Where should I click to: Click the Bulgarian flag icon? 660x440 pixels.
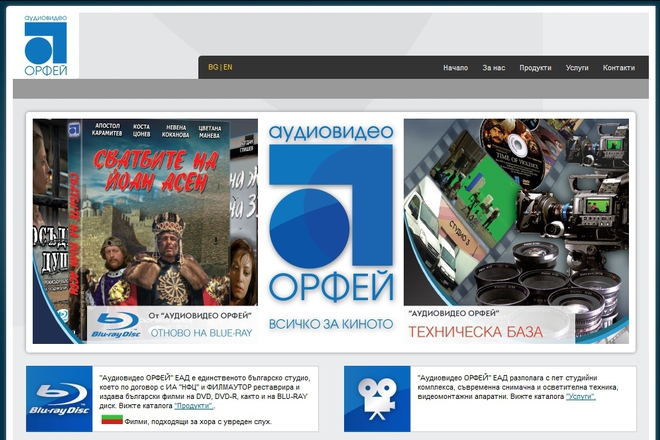click(112, 420)
